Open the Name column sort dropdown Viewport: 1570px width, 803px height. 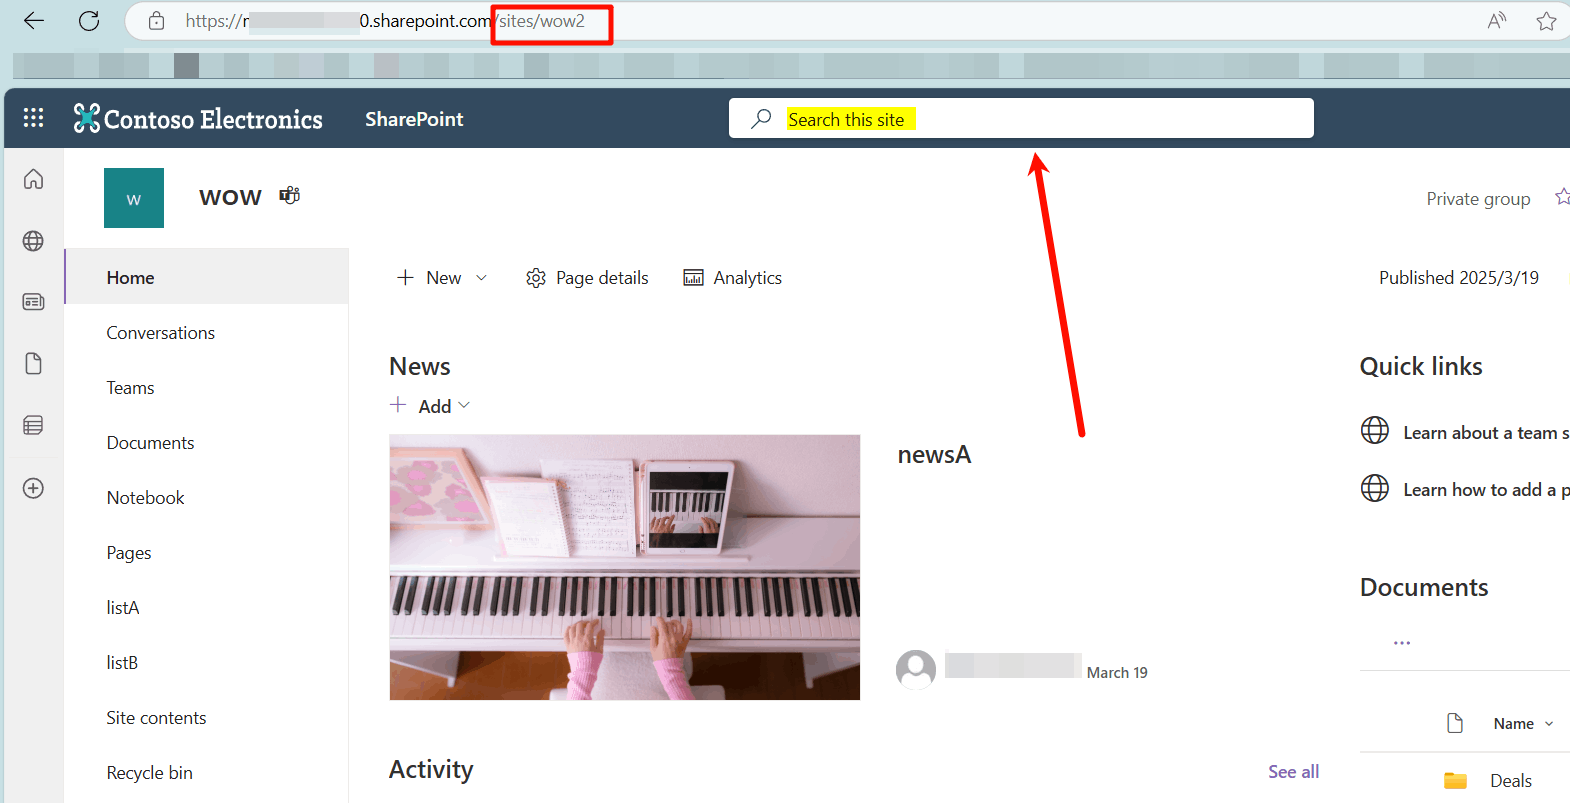(x=1549, y=724)
